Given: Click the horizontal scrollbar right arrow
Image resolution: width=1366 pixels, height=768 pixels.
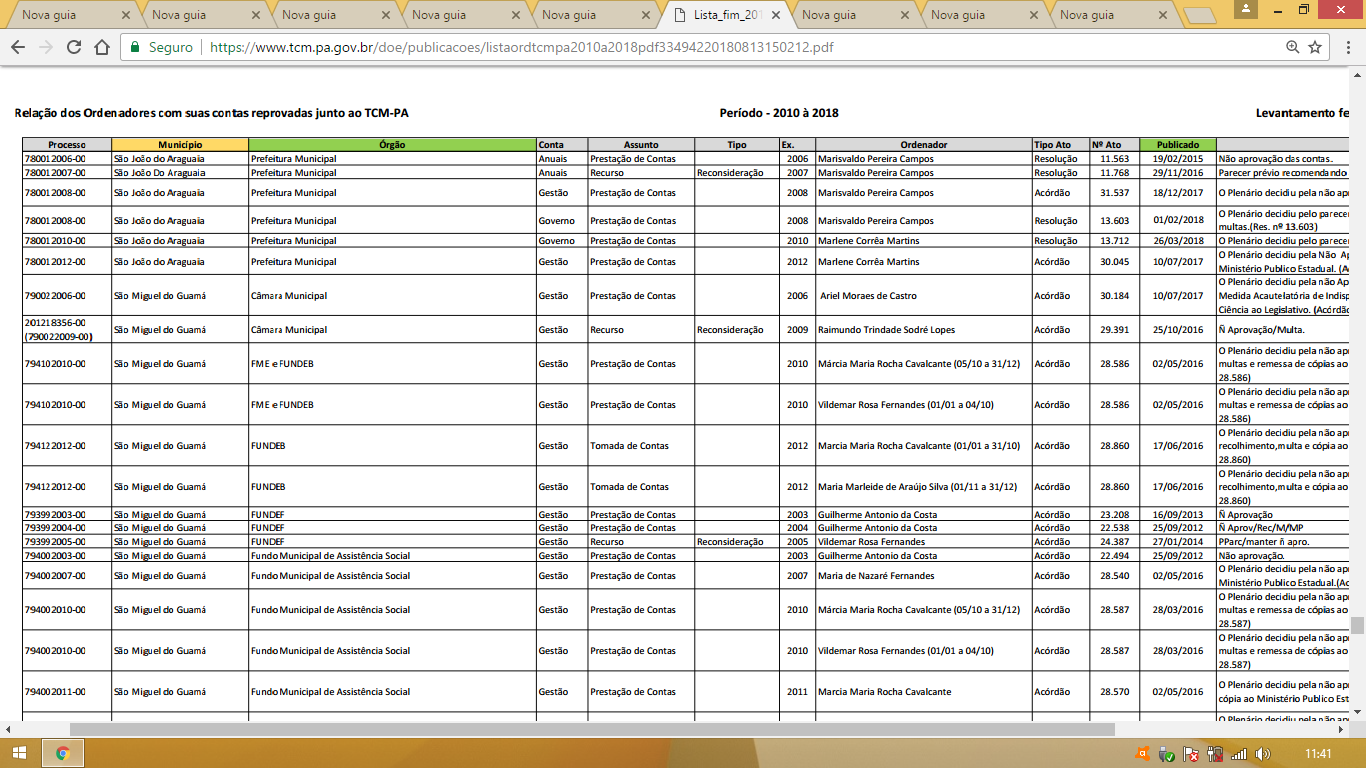Looking at the screenshot, I should (x=1341, y=730).
